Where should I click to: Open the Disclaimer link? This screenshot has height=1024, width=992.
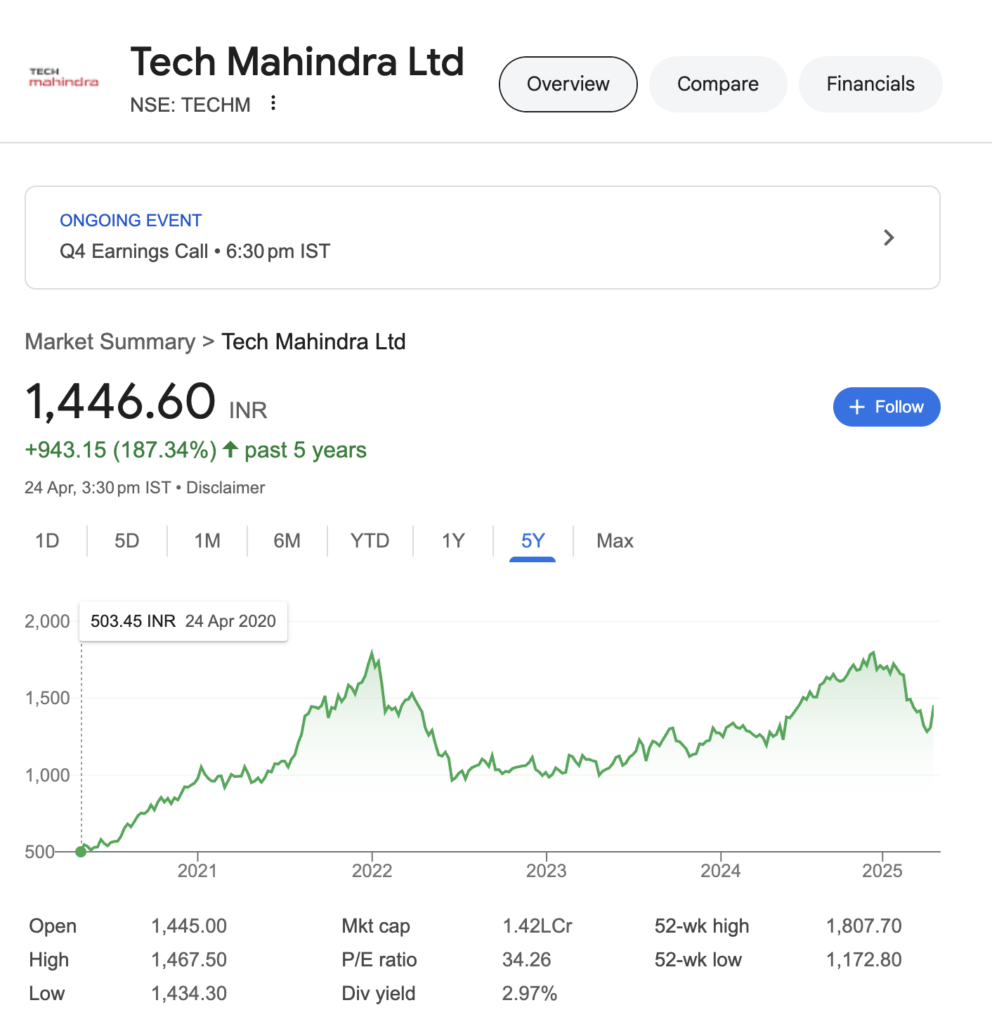(x=225, y=488)
